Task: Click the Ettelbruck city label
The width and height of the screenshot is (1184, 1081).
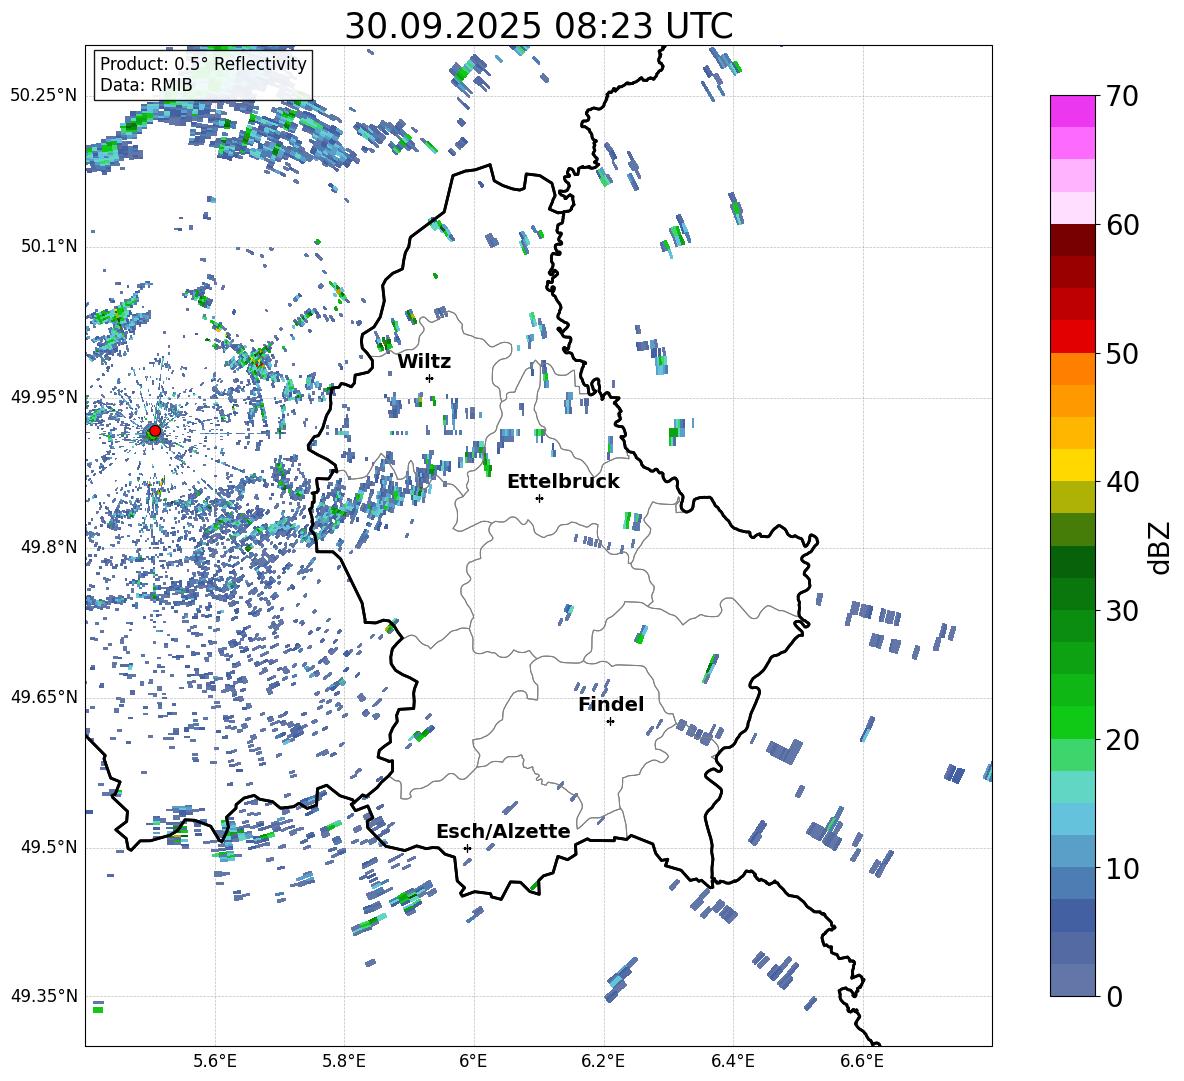Action: [x=563, y=482]
